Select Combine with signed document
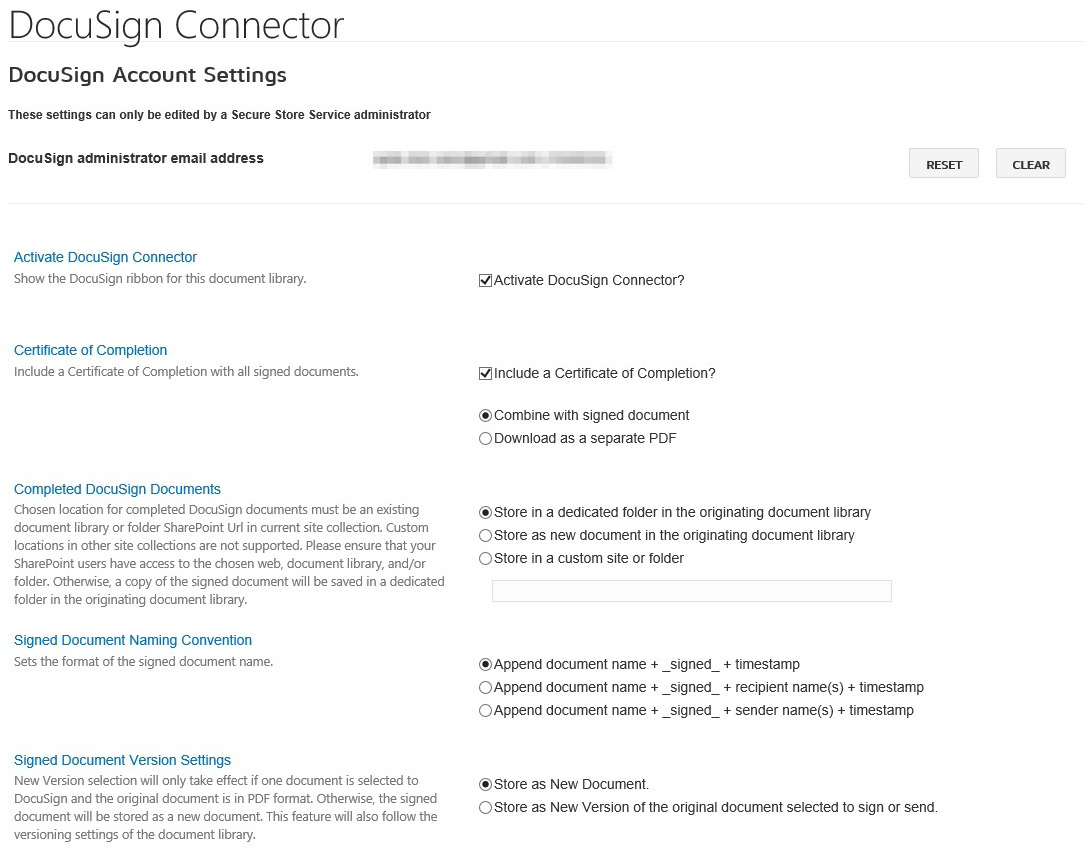 coord(485,415)
